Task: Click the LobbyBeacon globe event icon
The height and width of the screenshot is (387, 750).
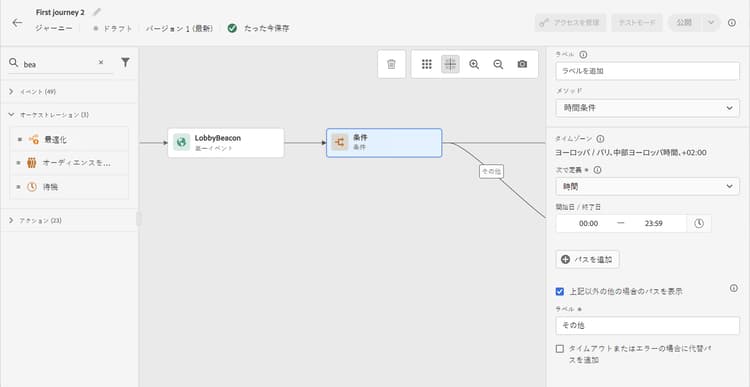Action: pos(181,142)
